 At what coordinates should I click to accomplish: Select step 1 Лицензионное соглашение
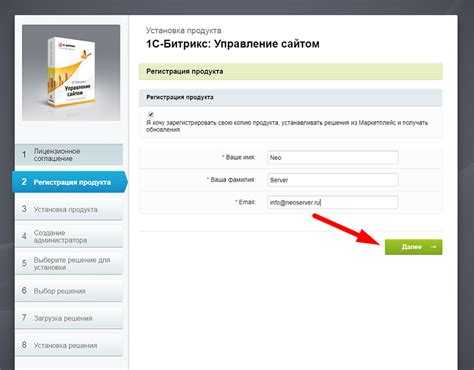[69, 155]
